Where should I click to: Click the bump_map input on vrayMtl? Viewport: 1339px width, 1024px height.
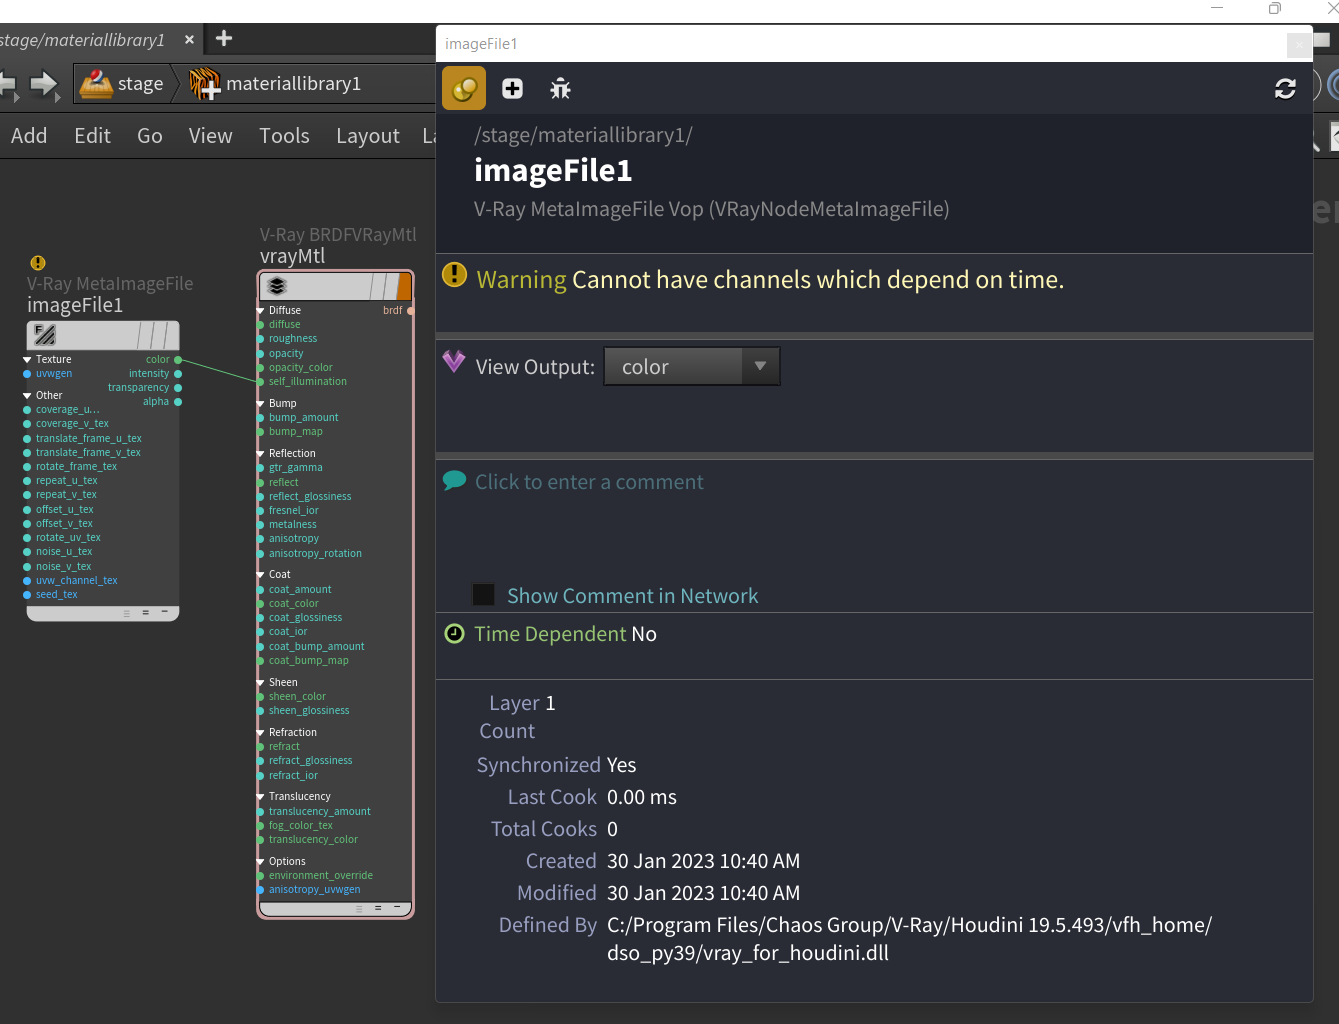tap(261, 431)
